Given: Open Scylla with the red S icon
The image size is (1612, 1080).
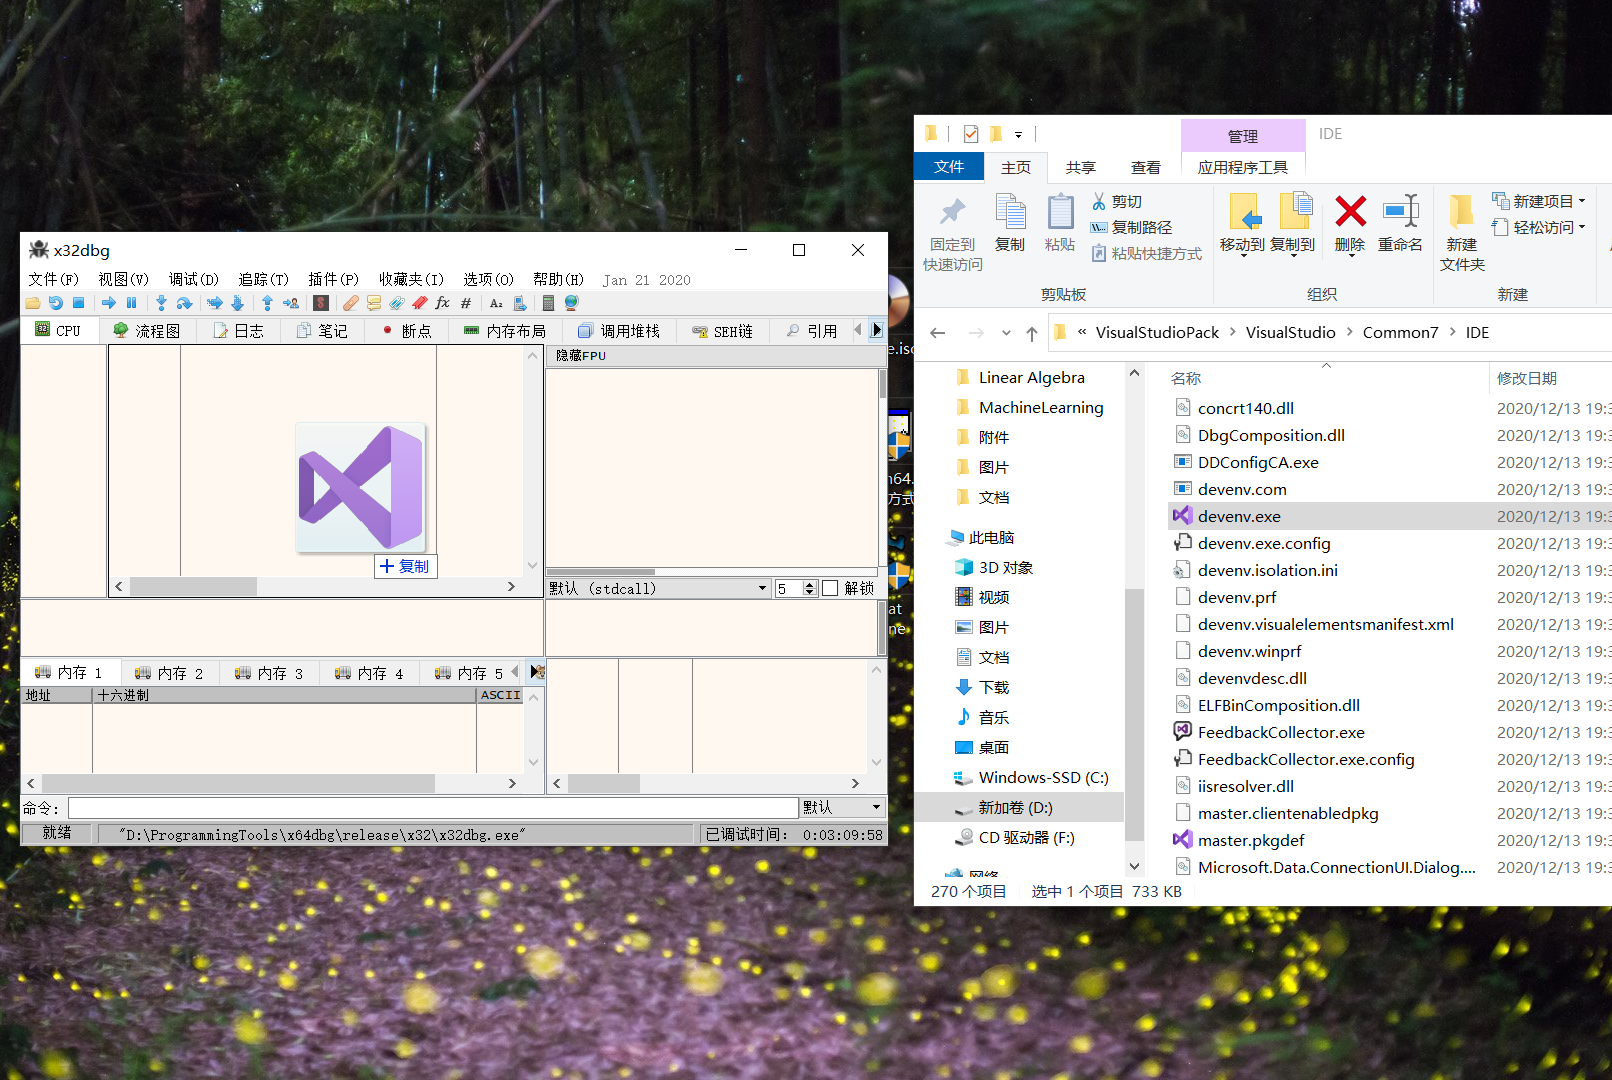Looking at the screenshot, I should tap(321, 303).
